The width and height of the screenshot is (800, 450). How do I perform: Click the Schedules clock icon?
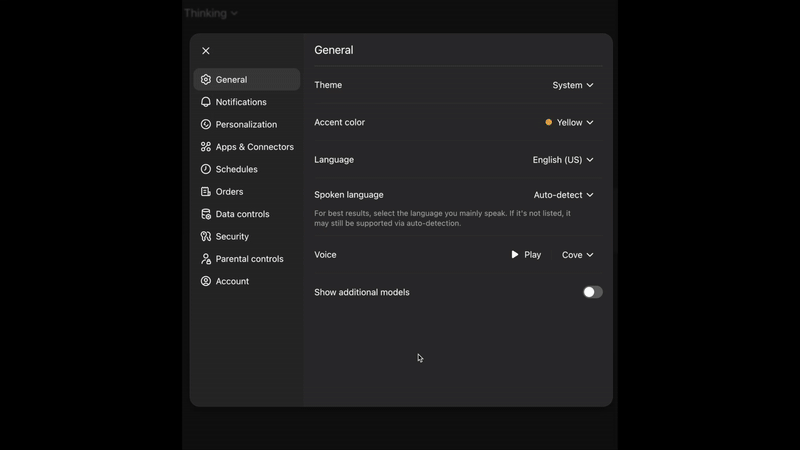[206, 169]
